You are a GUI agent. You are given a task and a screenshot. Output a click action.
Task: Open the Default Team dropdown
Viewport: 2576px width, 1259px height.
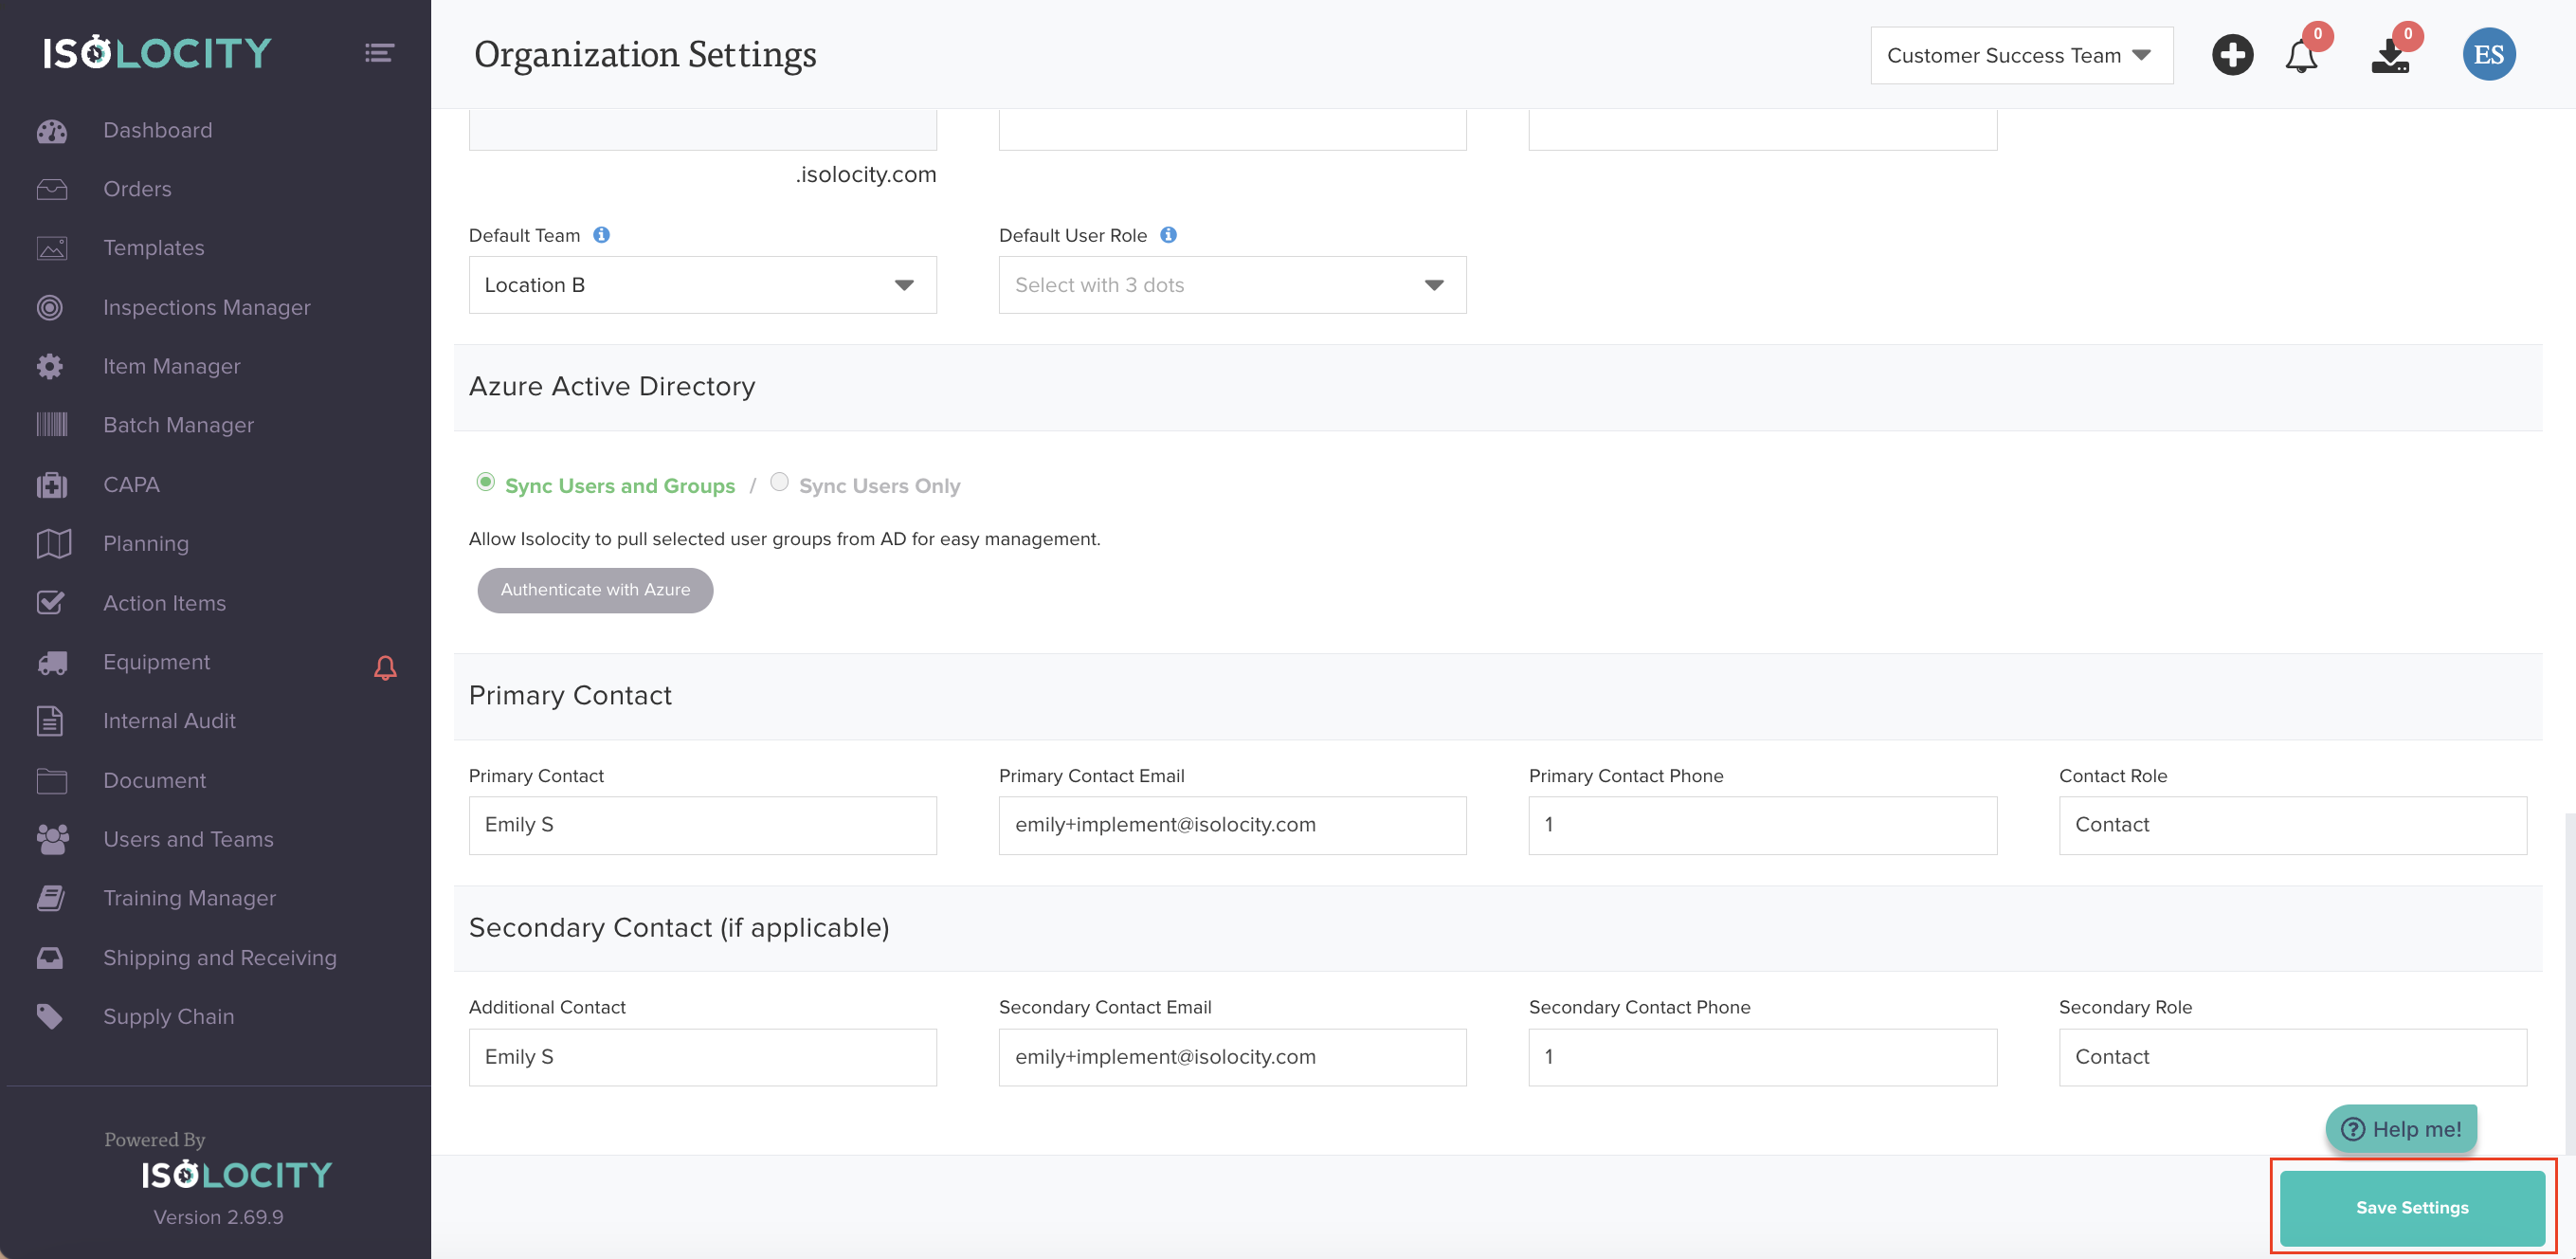(702, 285)
